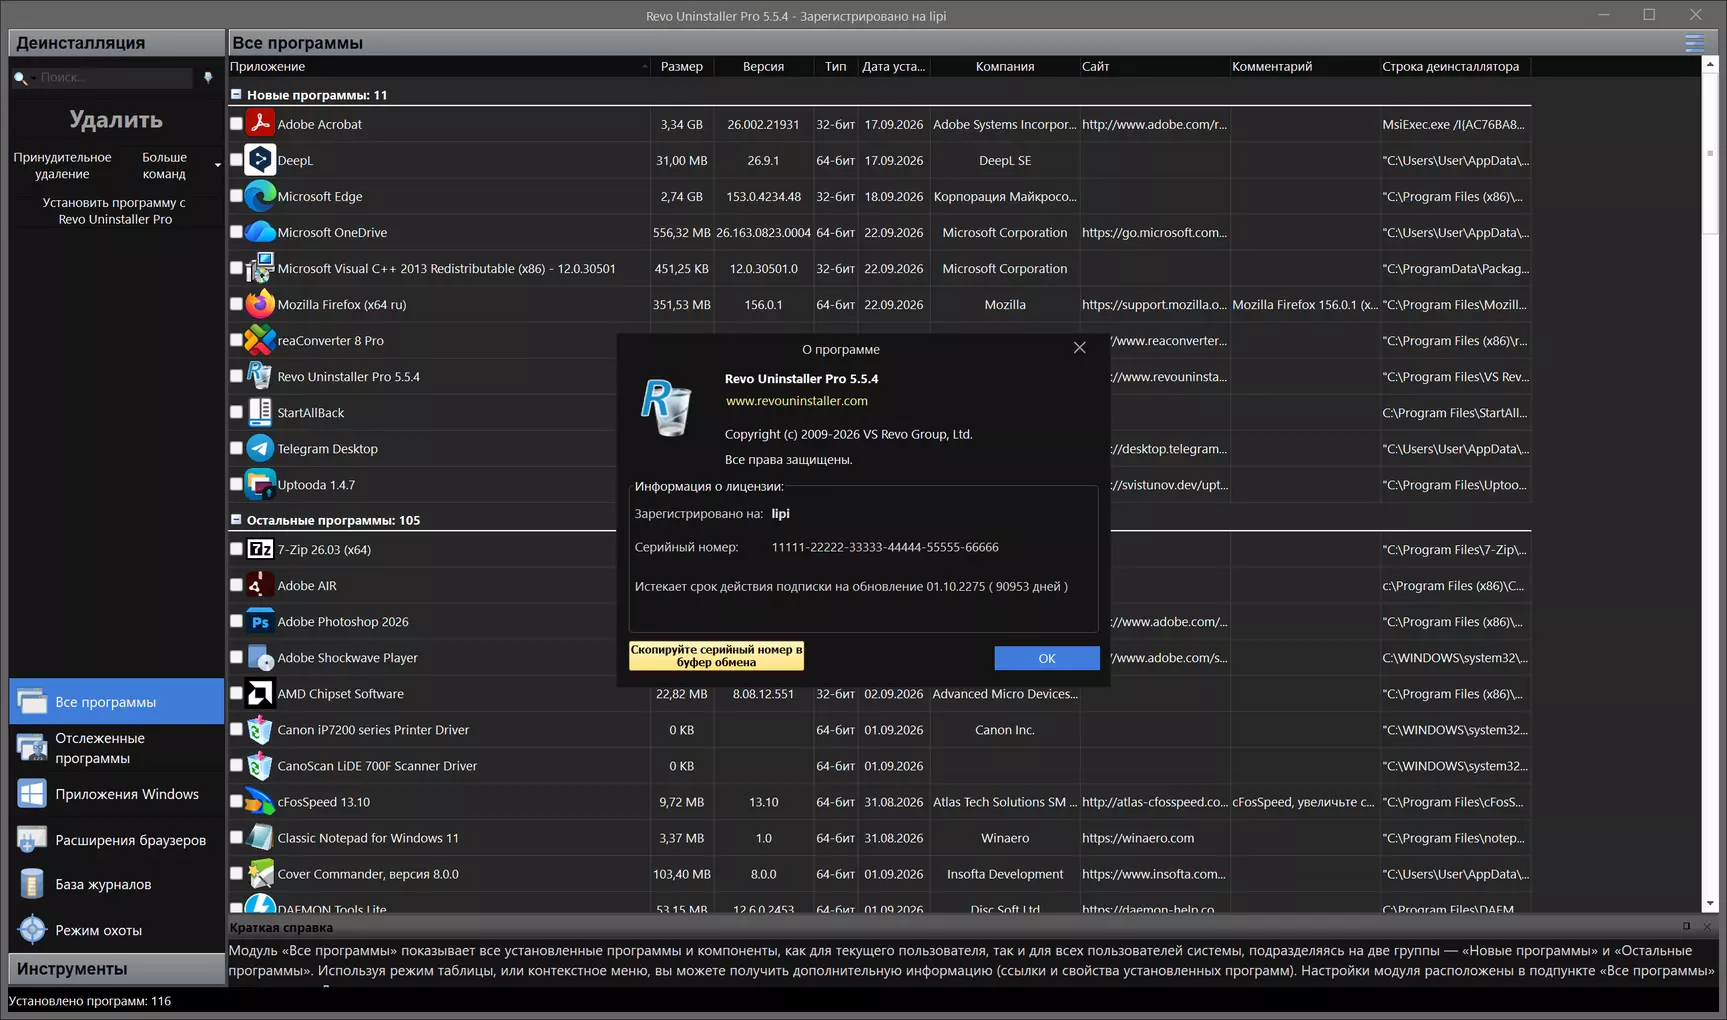Click OK in the About dialog
Screen dimensions: 1727x1020
[1047, 658]
